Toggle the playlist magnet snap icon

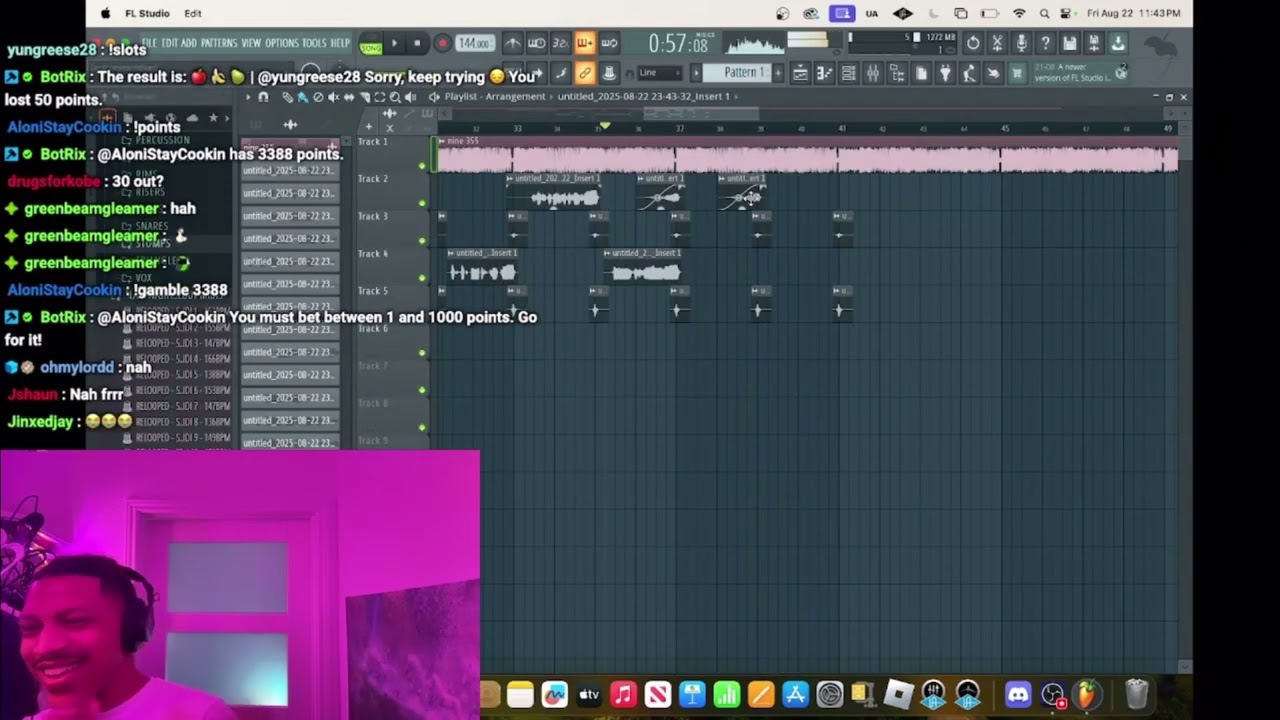click(263, 97)
